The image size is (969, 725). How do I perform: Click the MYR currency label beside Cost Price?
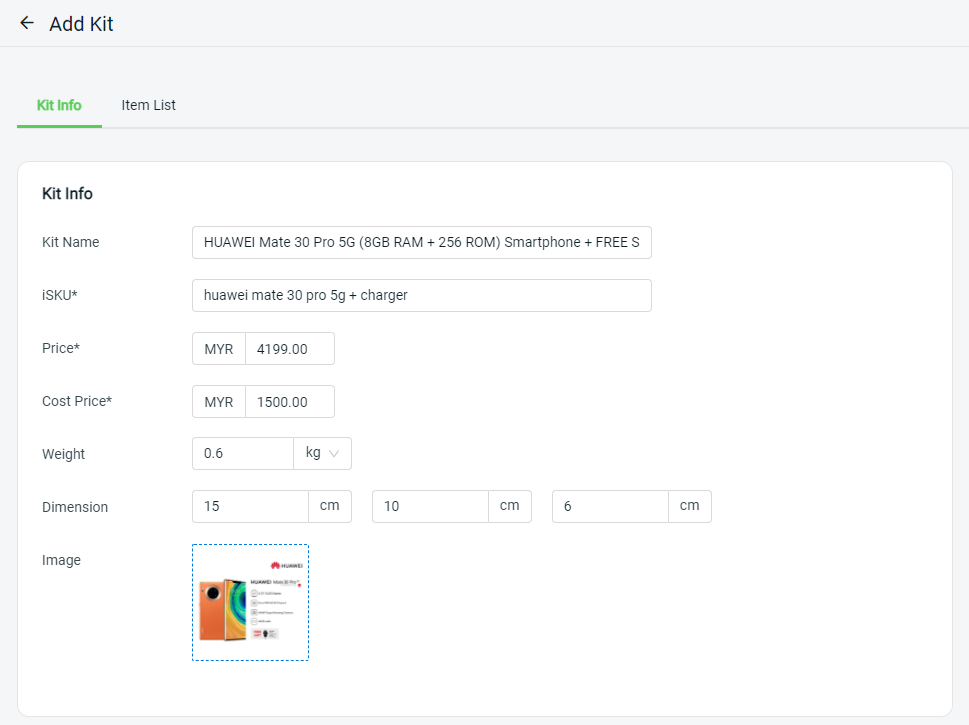click(x=219, y=402)
